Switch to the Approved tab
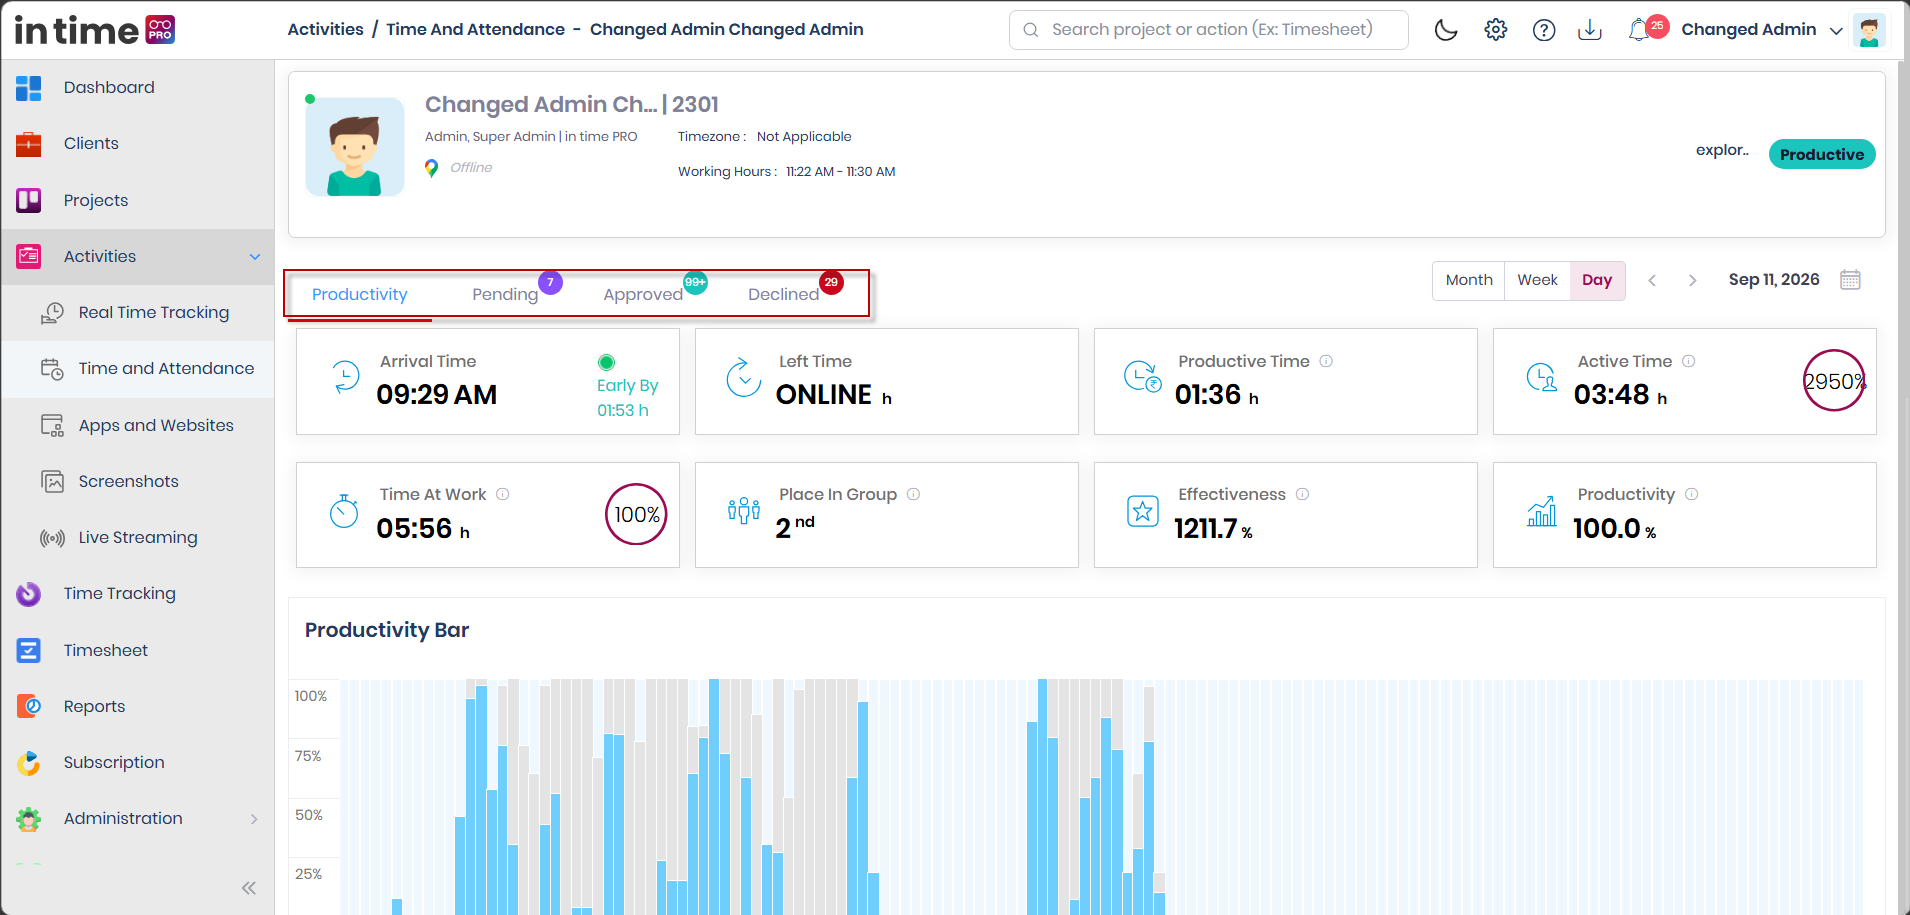 click(x=643, y=294)
